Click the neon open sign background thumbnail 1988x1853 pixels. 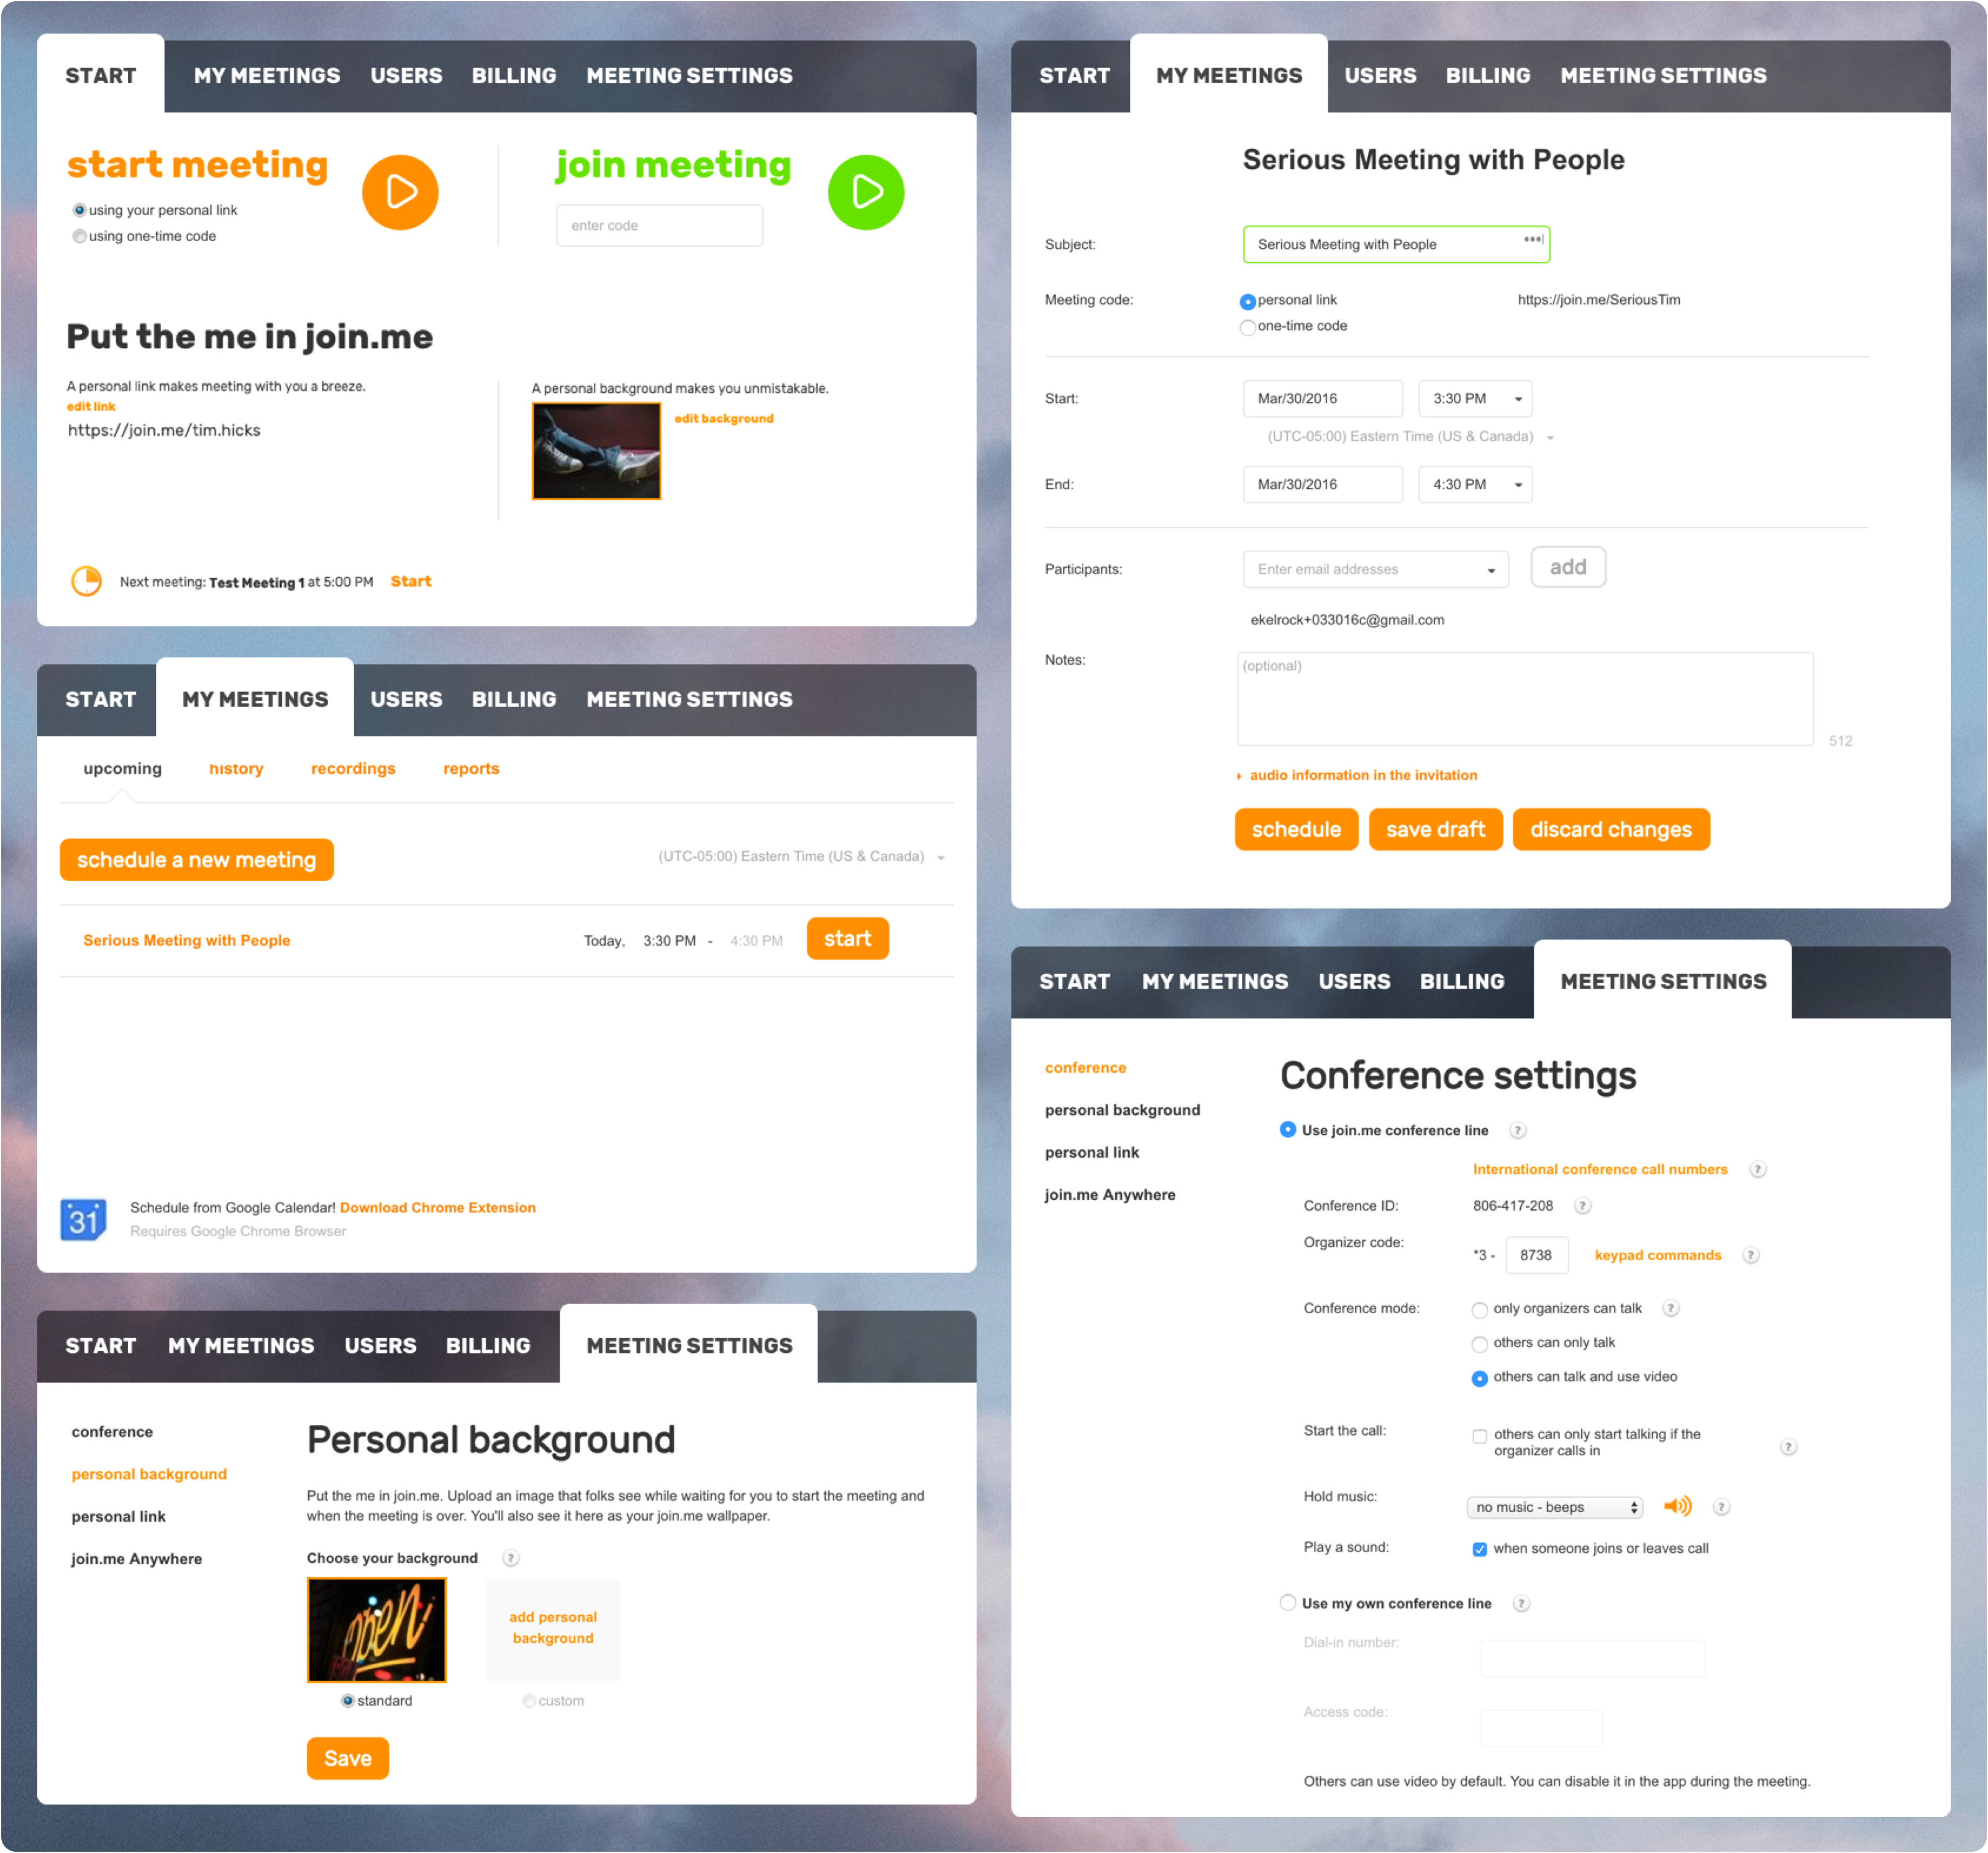[377, 1630]
